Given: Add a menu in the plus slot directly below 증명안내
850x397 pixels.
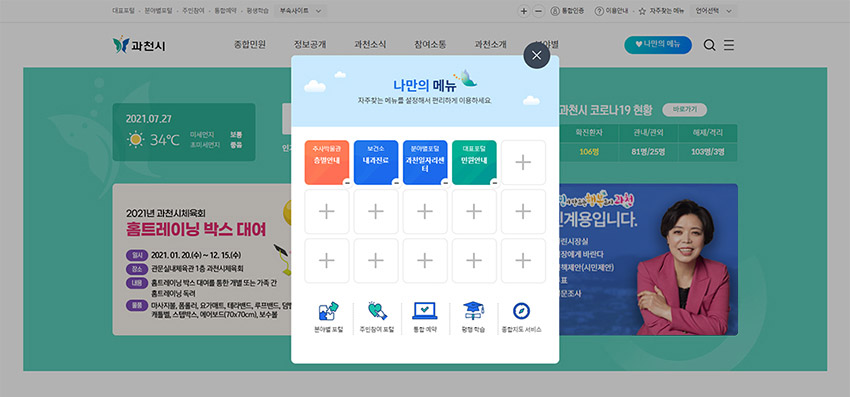Looking at the screenshot, I should (x=326, y=212).
